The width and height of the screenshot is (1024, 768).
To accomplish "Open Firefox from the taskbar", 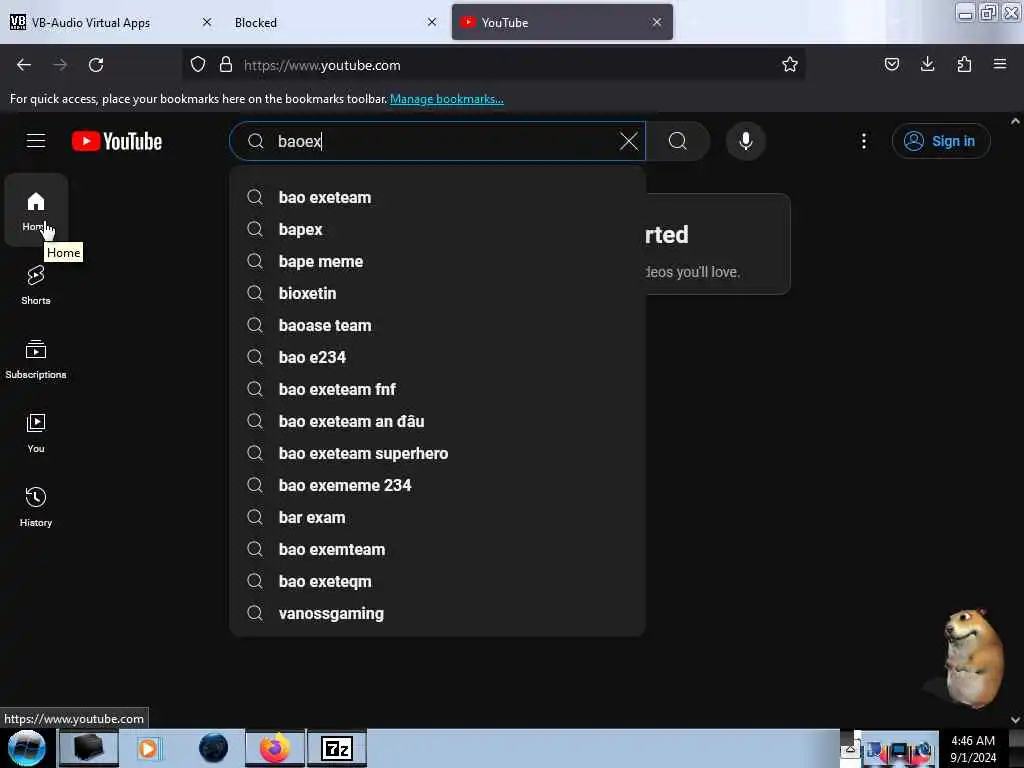I will 274,748.
